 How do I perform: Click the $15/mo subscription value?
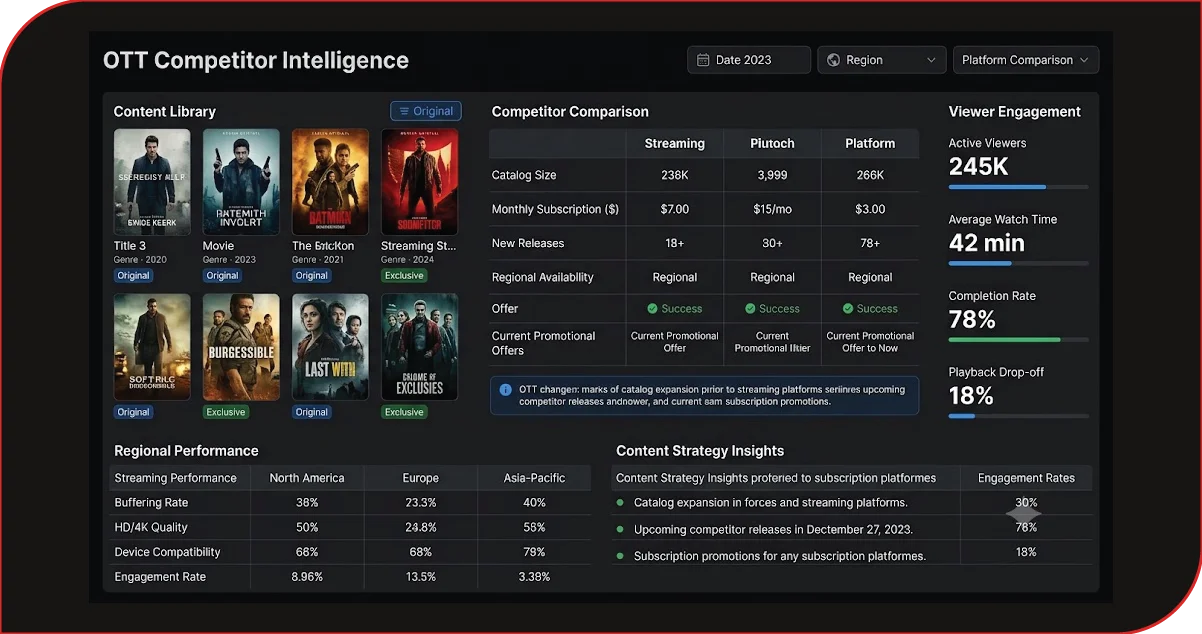point(773,209)
